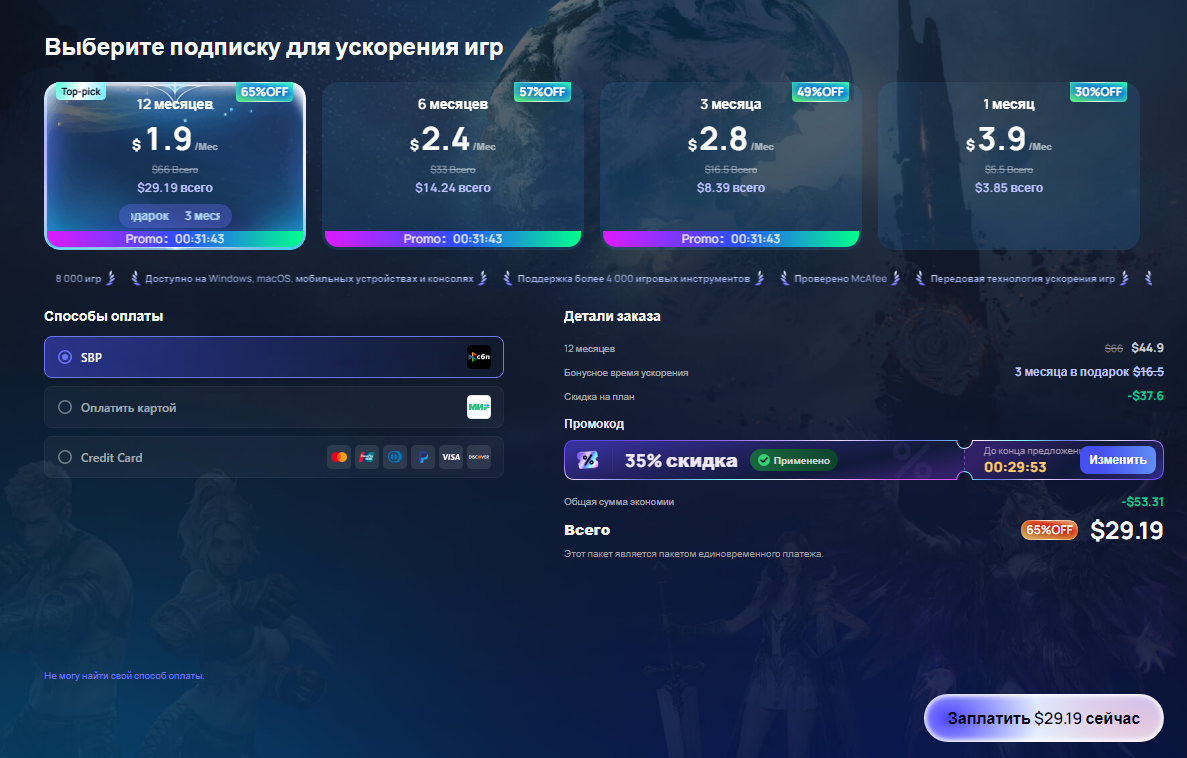This screenshot has height=758, width=1187.
Task: Click the 65%OFF badge on 12-month card
Action: [x=265, y=92]
